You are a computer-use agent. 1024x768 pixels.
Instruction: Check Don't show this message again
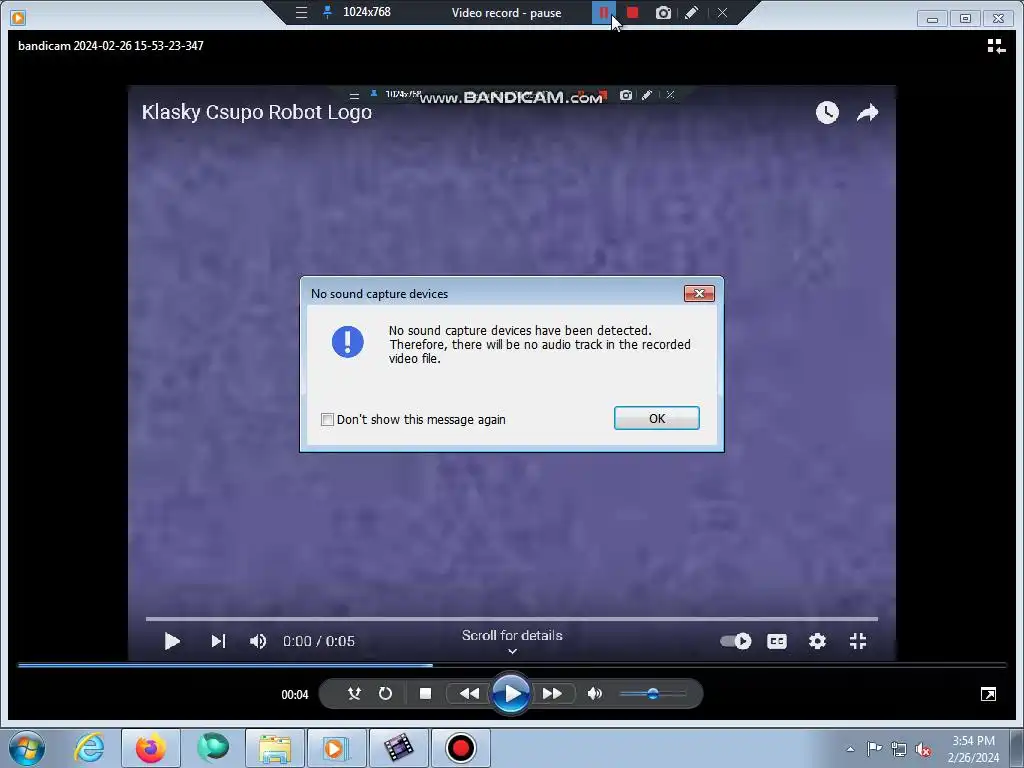(x=327, y=419)
